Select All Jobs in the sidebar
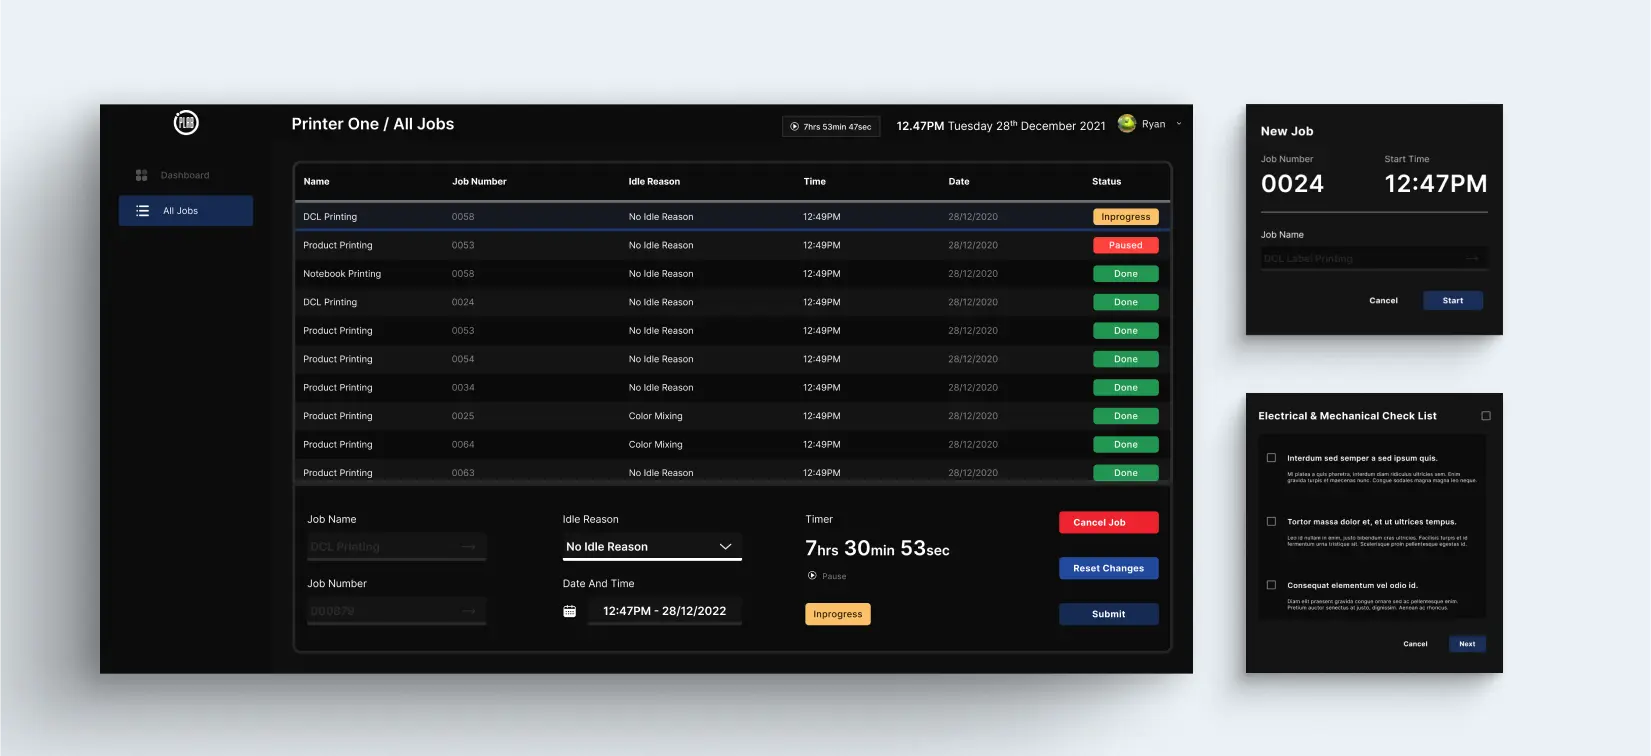This screenshot has height=756, width=1651. coord(185,211)
